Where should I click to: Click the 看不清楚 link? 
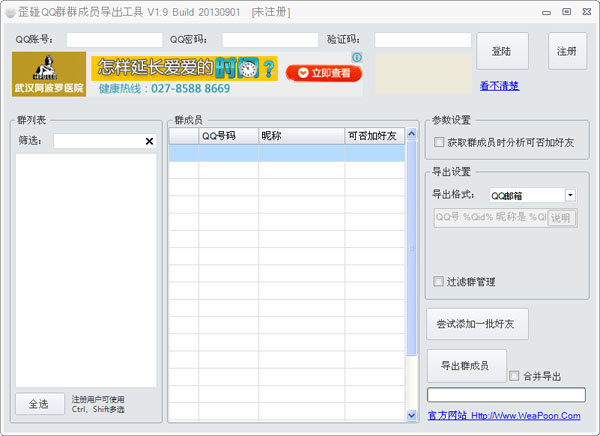coord(499,85)
